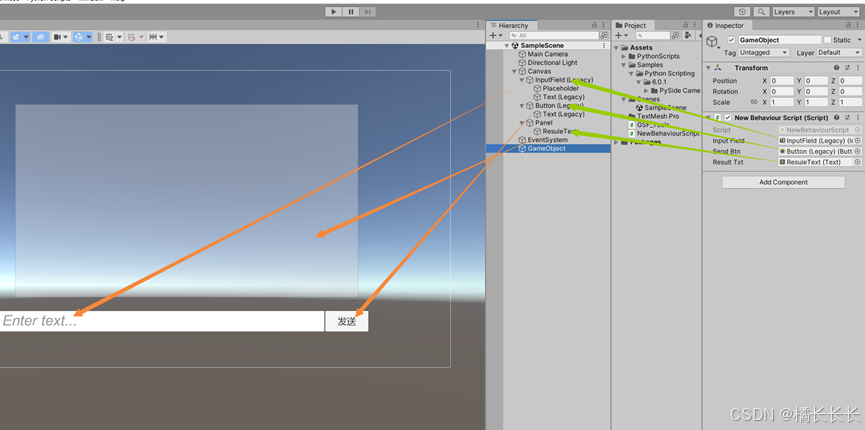Collapse the Assets folder in Project
Viewport: 865px width, 430px height.
coord(617,47)
